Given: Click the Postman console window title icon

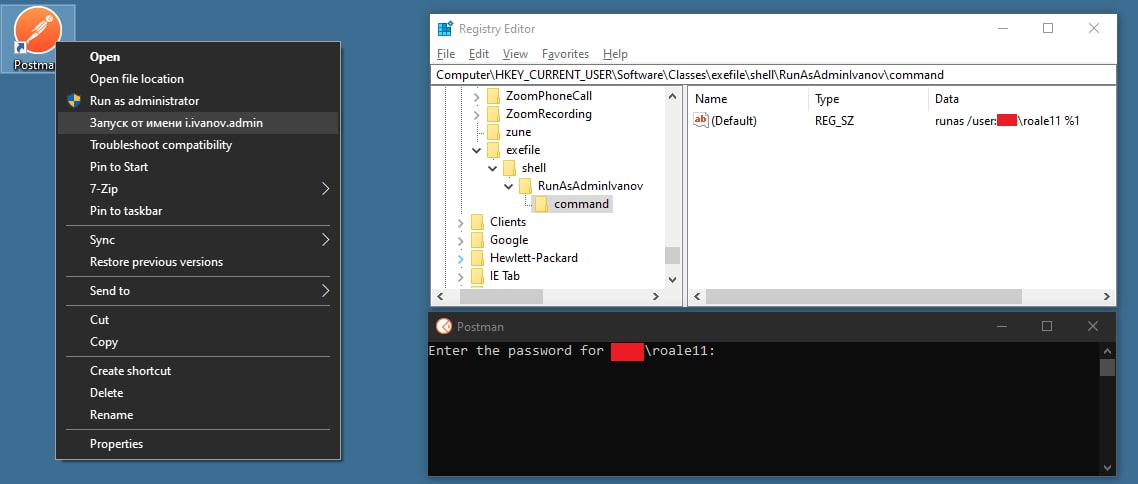Looking at the screenshot, I should click(443, 327).
